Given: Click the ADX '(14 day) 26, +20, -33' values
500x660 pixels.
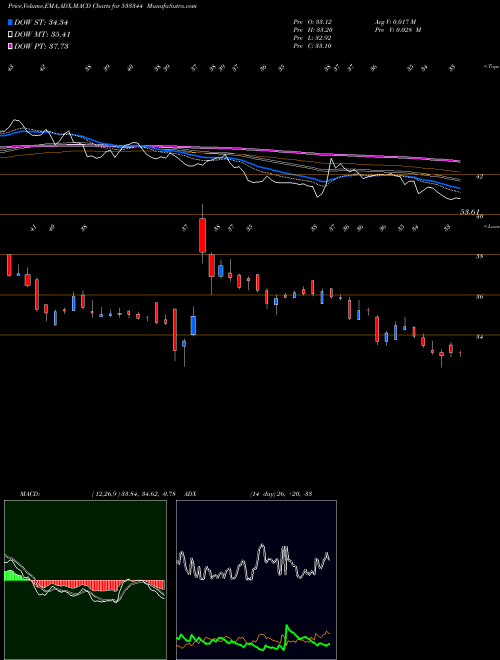Looking at the screenshot, I should click(280, 493).
